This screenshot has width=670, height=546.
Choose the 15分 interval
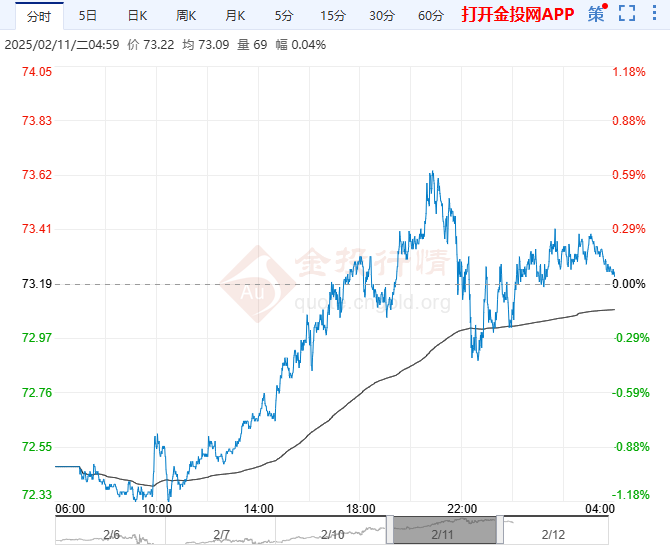point(332,15)
